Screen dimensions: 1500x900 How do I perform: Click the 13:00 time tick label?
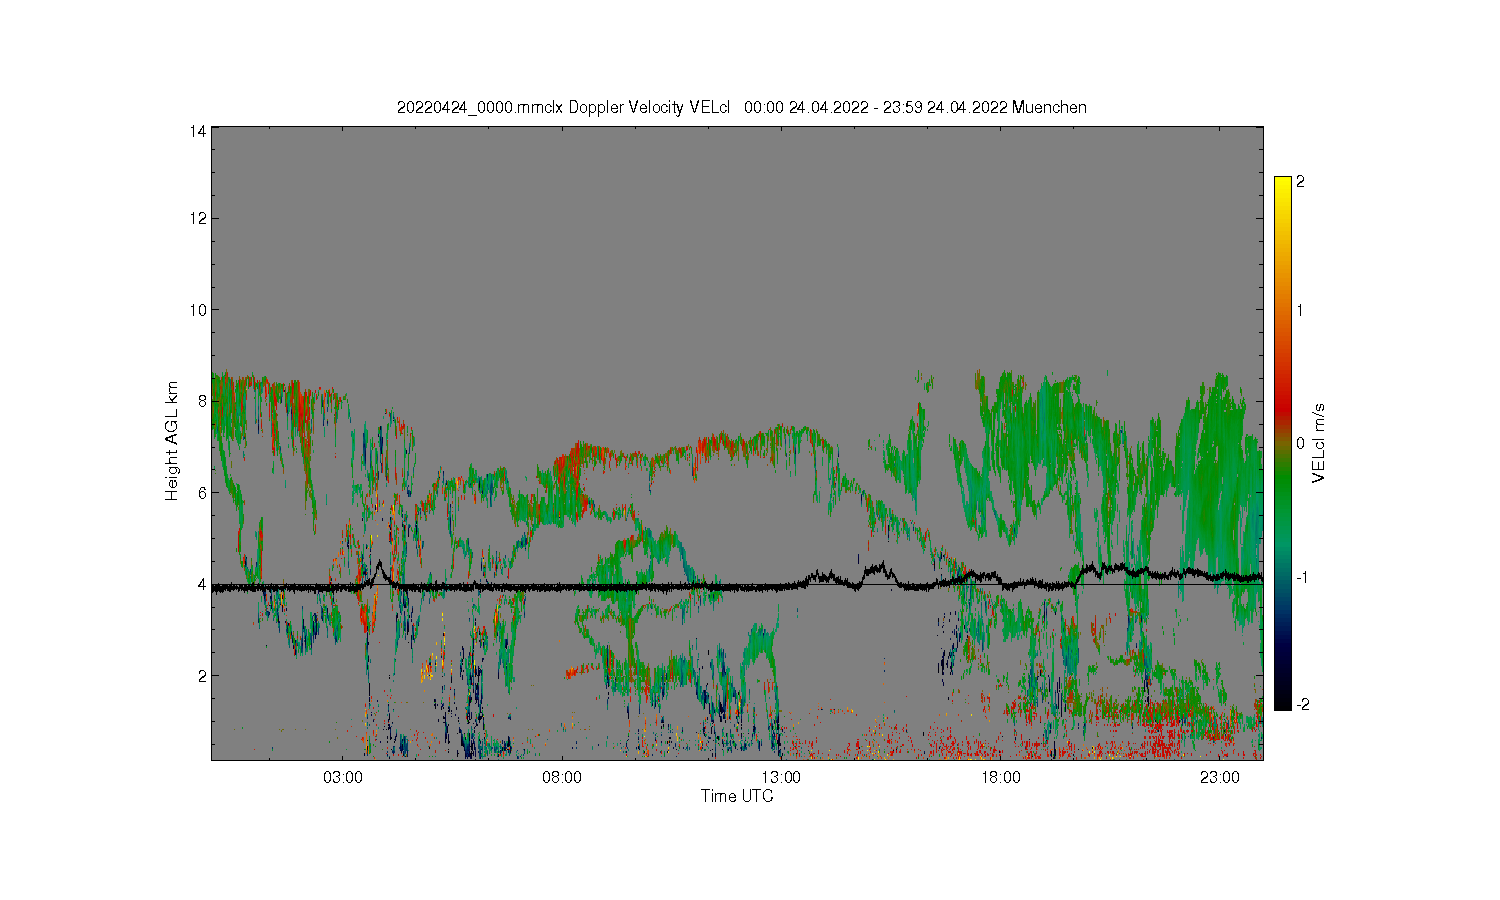(x=781, y=777)
